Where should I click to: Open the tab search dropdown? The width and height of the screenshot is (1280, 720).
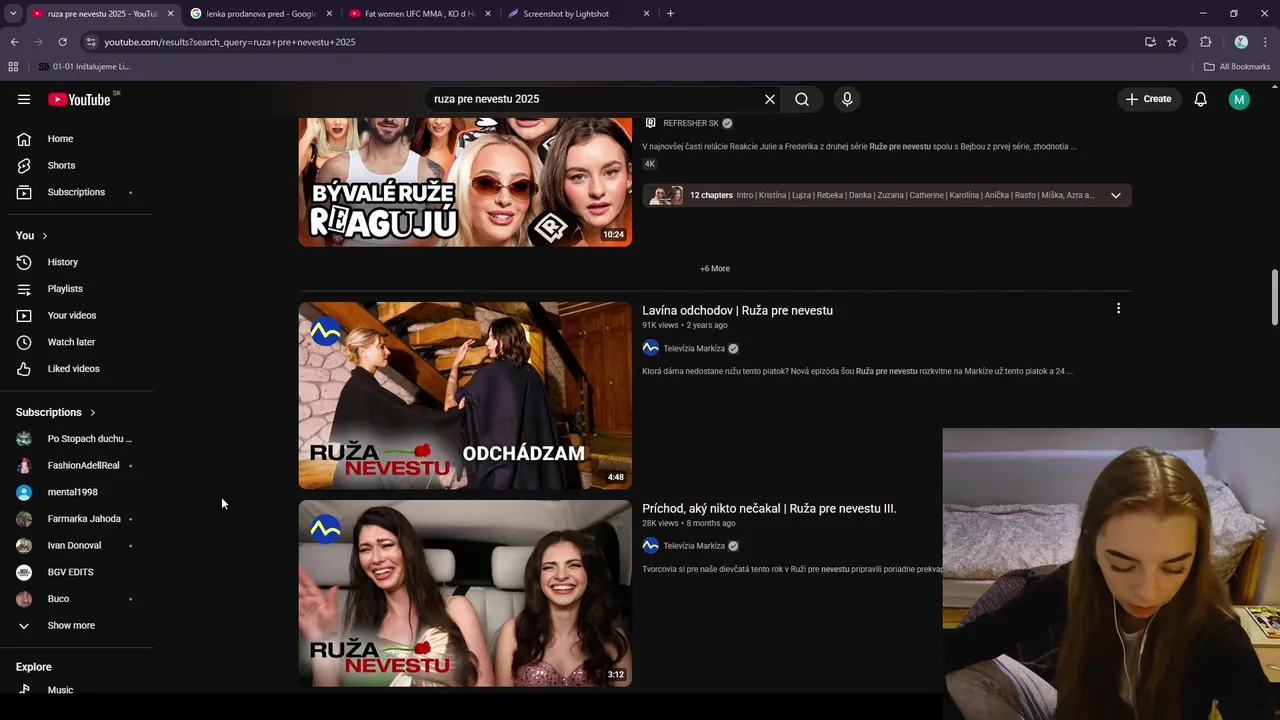13,14
